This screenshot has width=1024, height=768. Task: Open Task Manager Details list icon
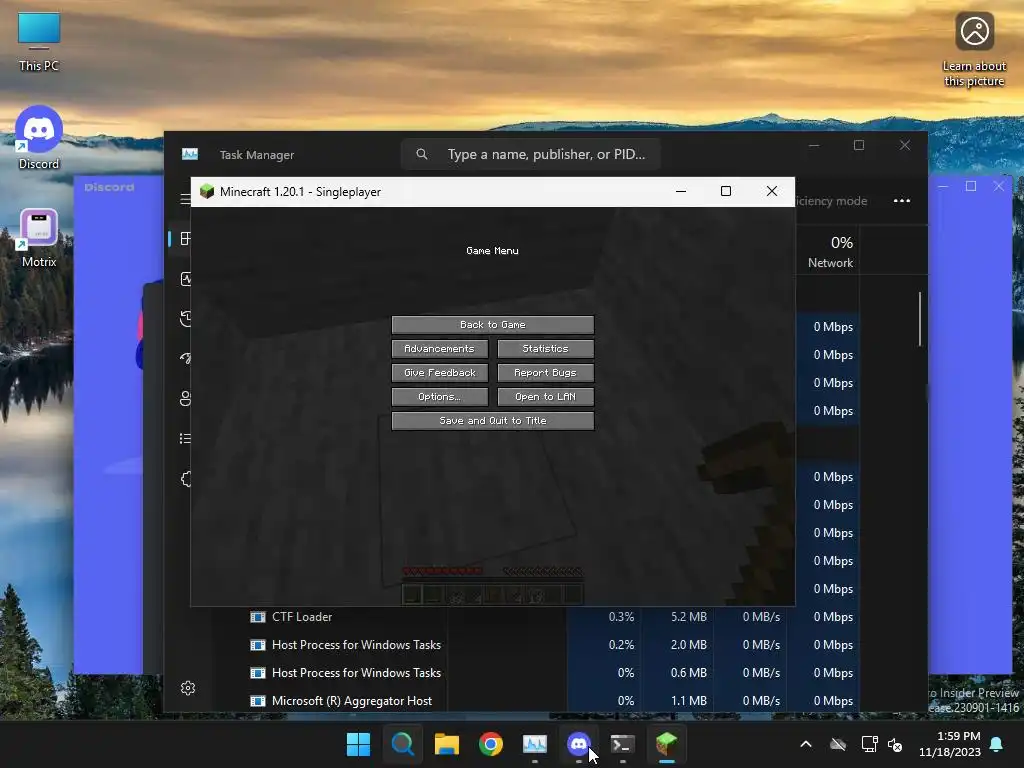pyautogui.click(x=185, y=439)
